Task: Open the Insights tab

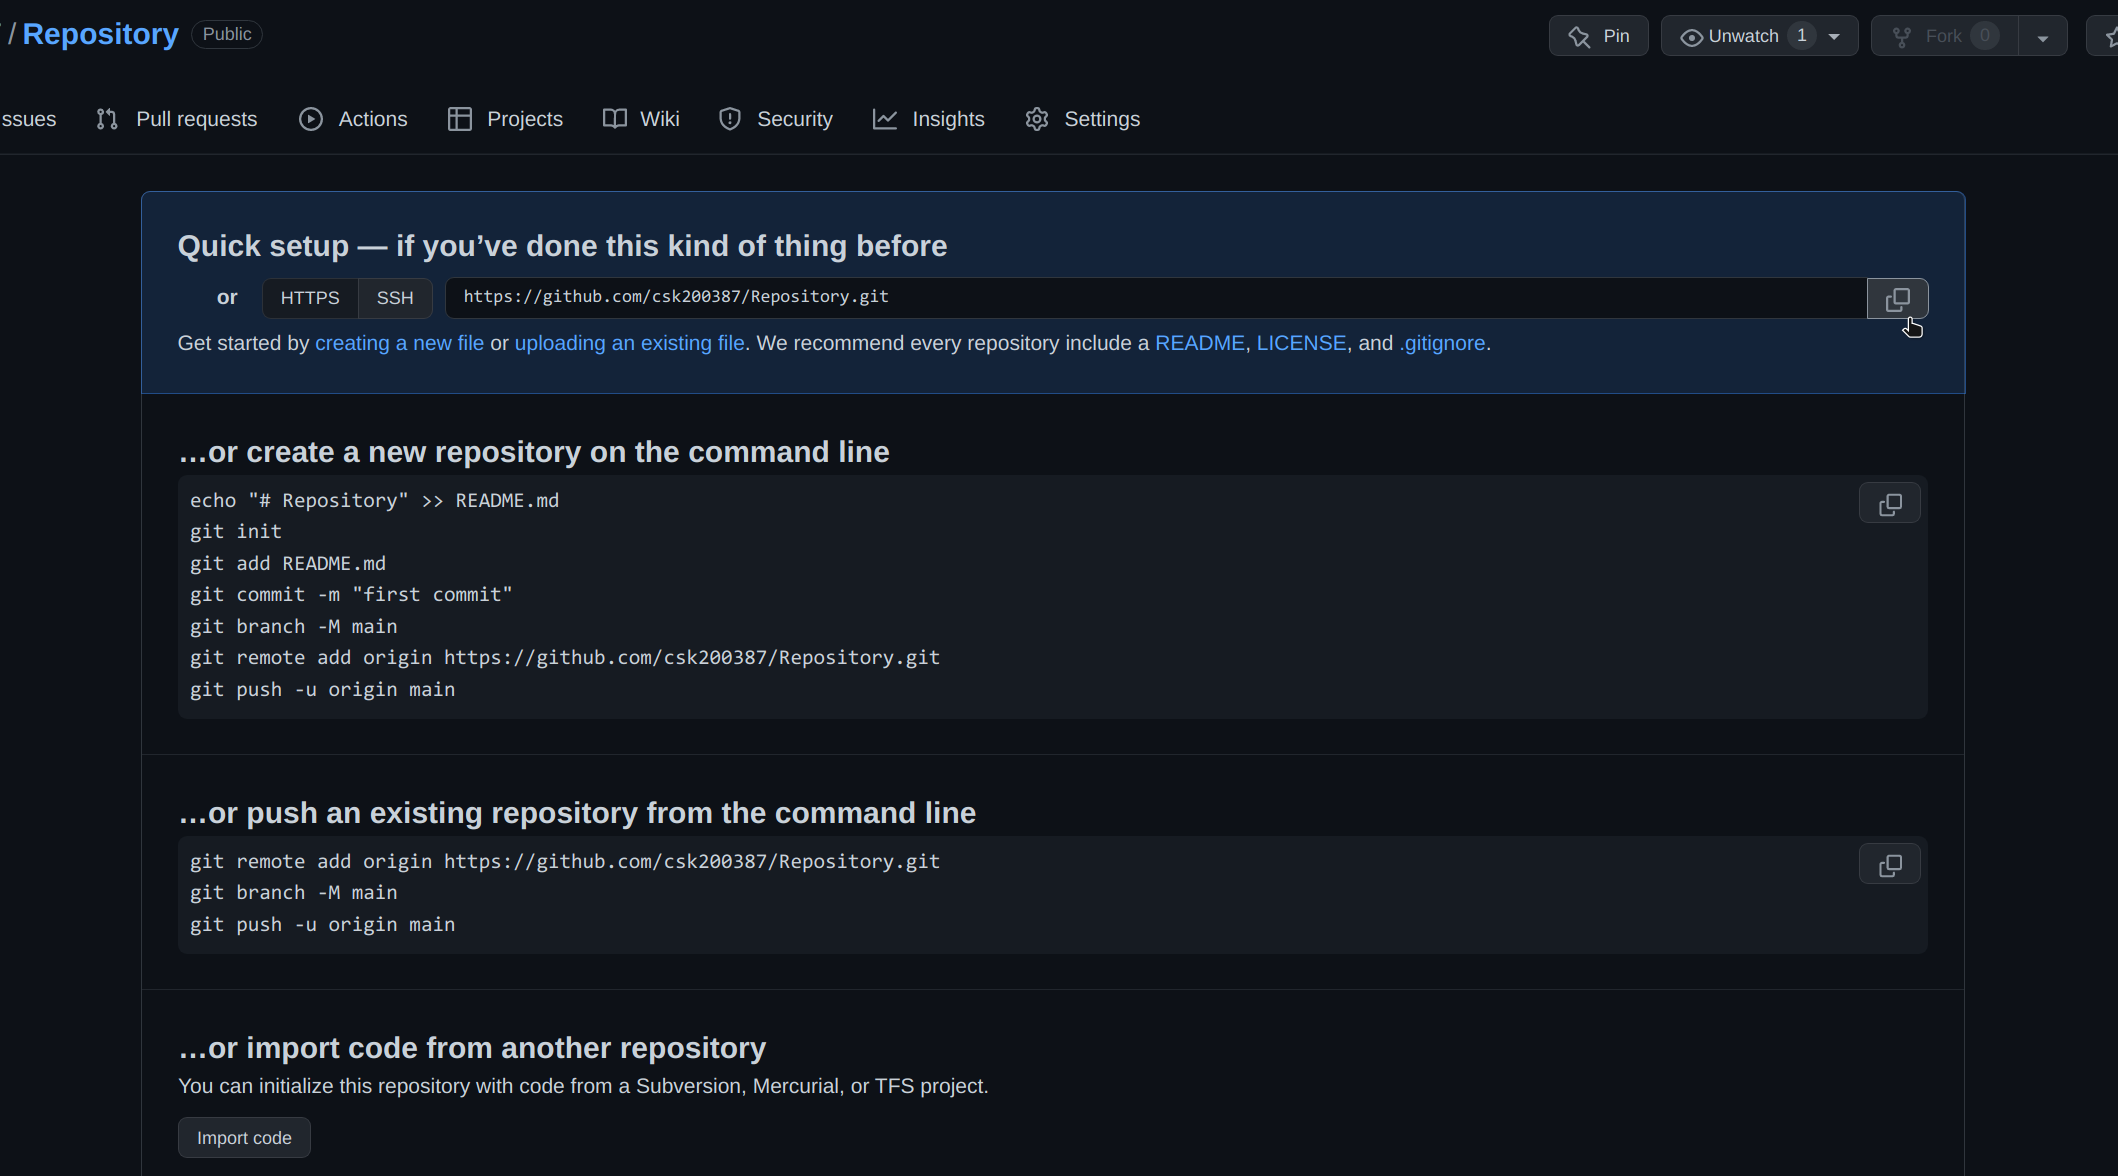Action: tap(929, 119)
